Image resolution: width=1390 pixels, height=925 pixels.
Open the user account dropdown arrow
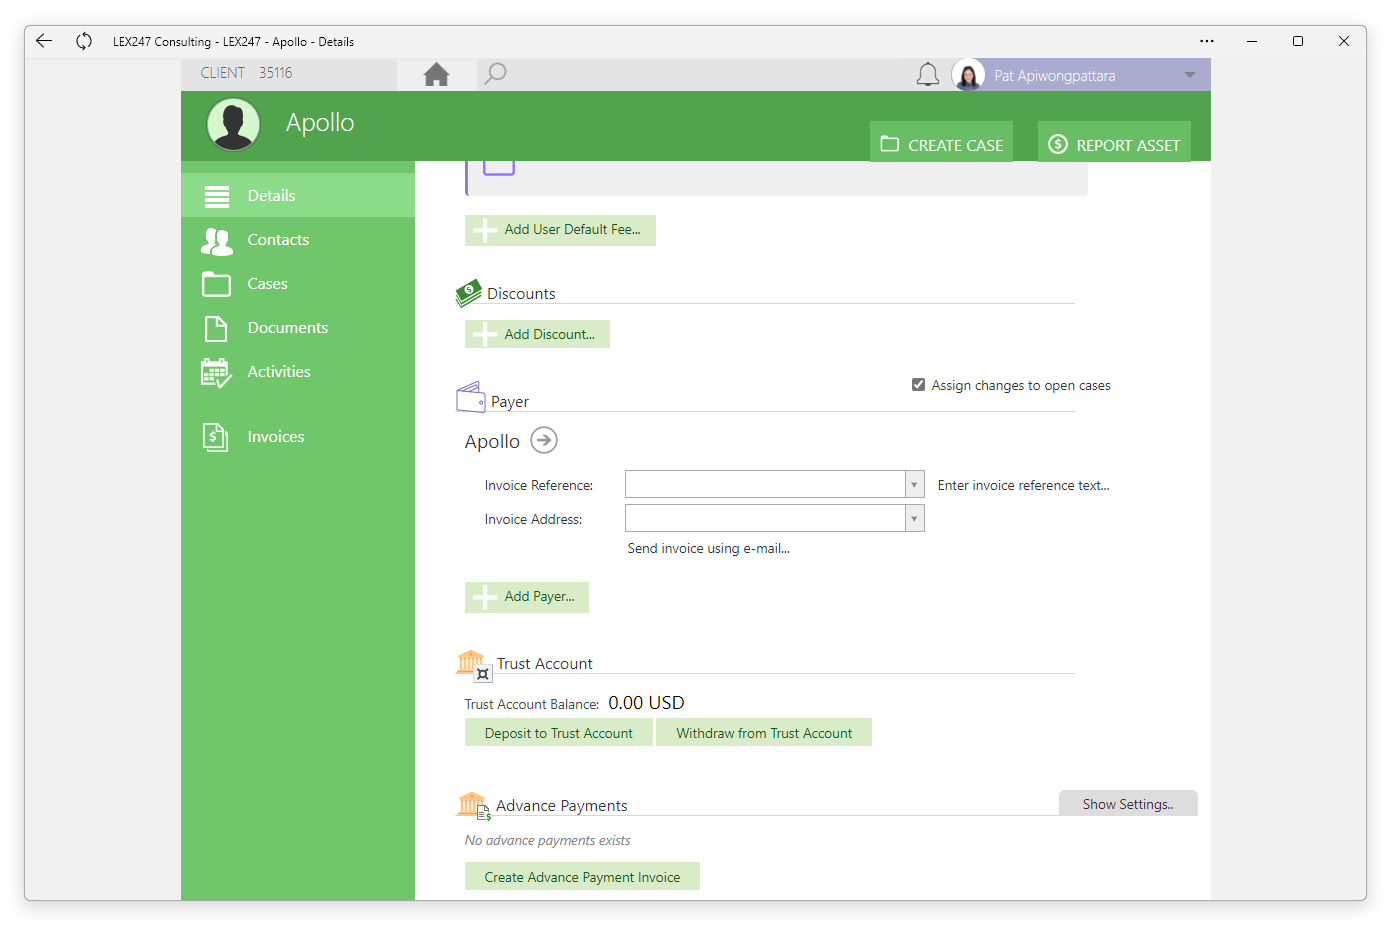coord(1190,75)
